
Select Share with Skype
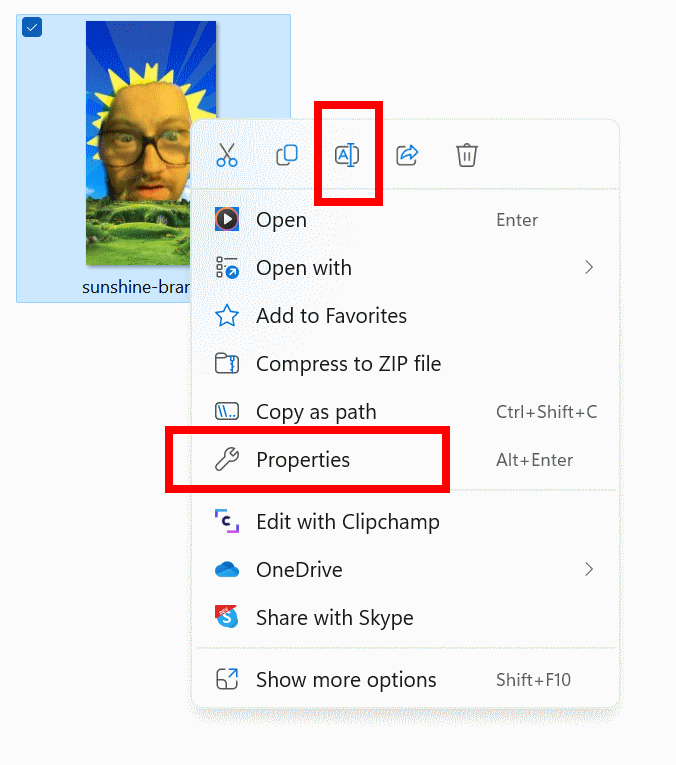pyautogui.click(x=405, y=618)
